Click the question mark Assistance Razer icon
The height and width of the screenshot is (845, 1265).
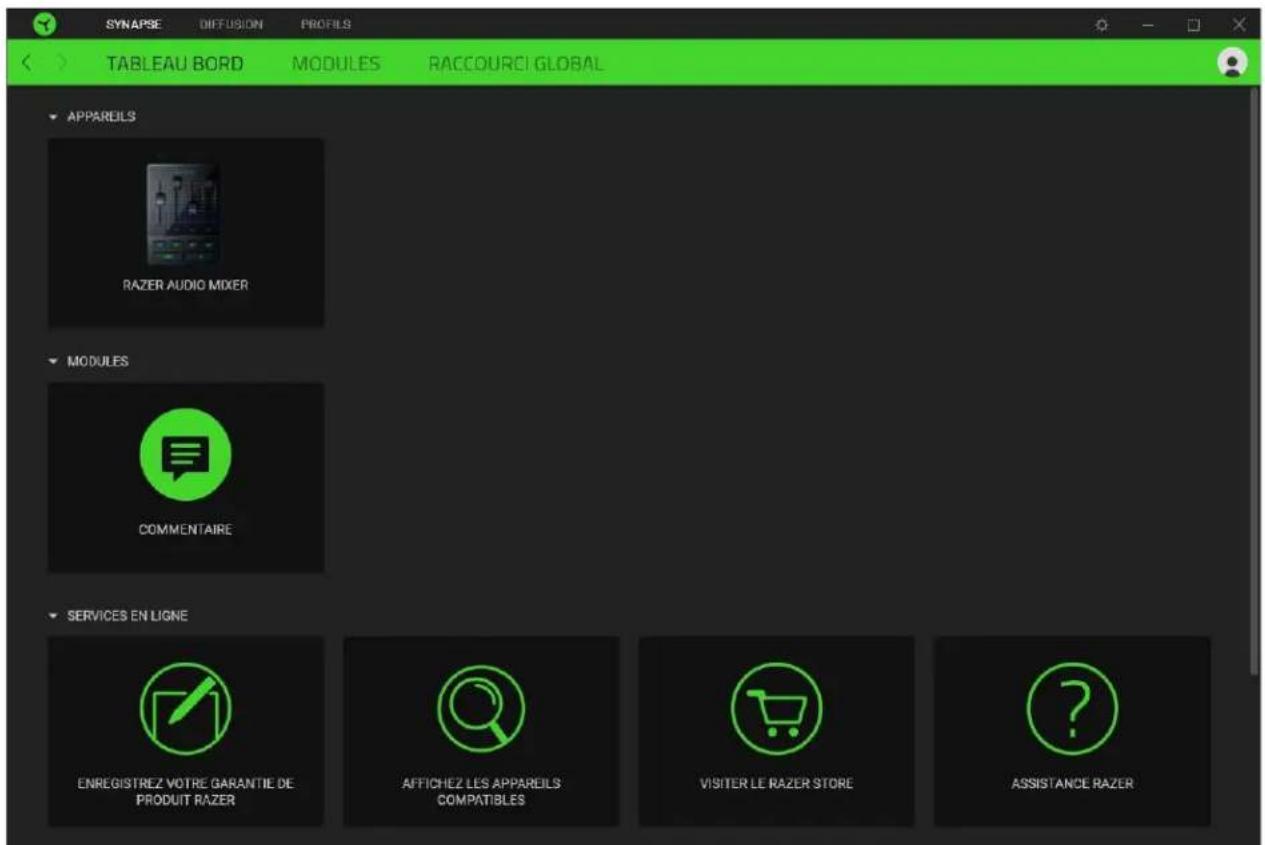(x=1072, y=709)
